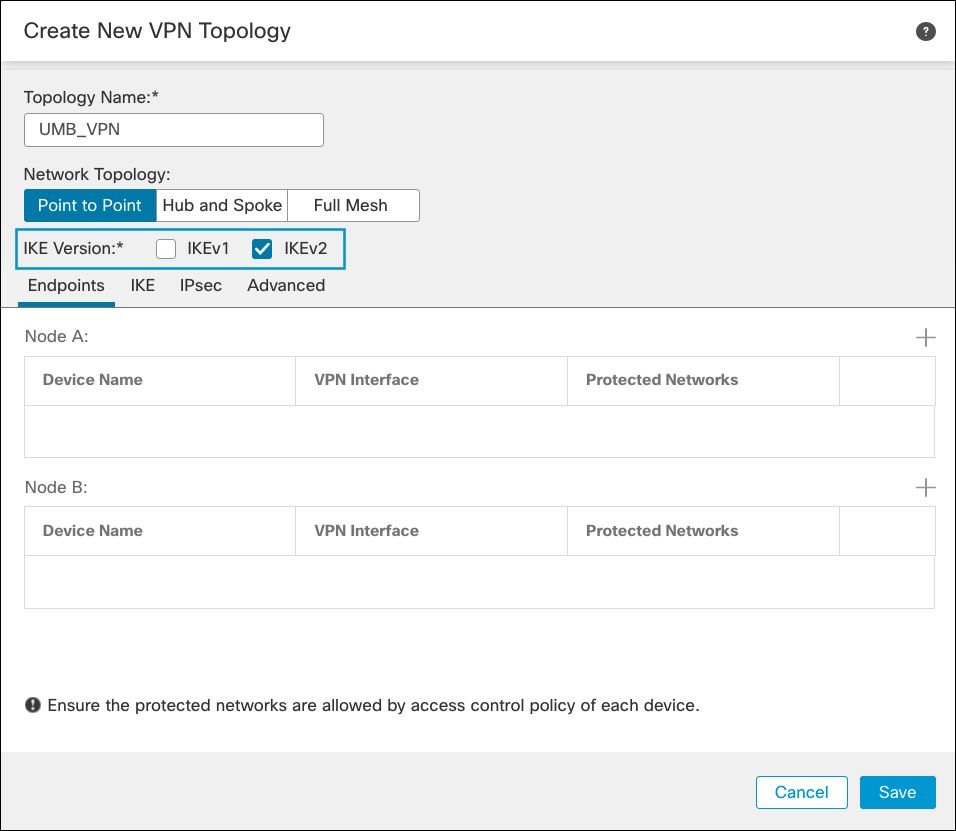This screenshot has height=831, width=956.
Task: Cancel the VPN topology creation
Action: click(x=801, y=792)
